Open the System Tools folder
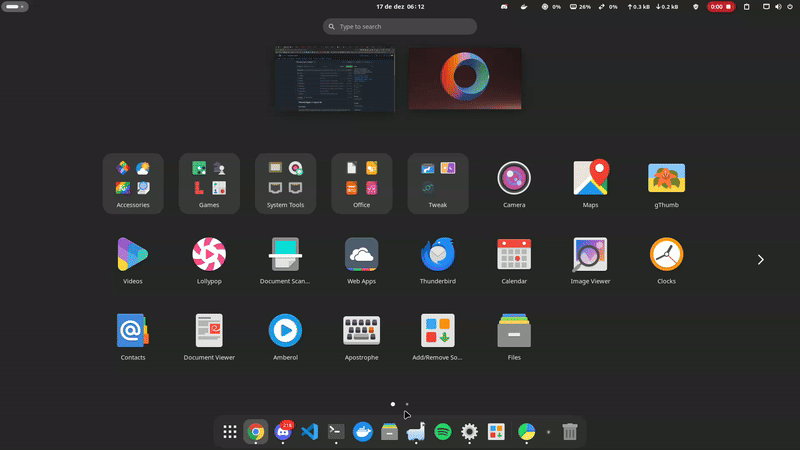The height and width of the screenshot is (450, 800). (x=285, y=184)
